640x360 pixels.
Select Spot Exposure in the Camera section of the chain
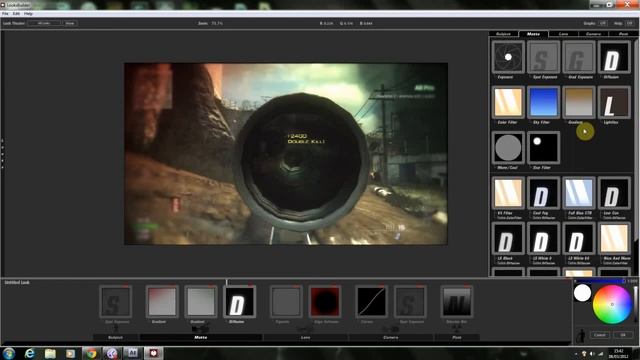410,302
